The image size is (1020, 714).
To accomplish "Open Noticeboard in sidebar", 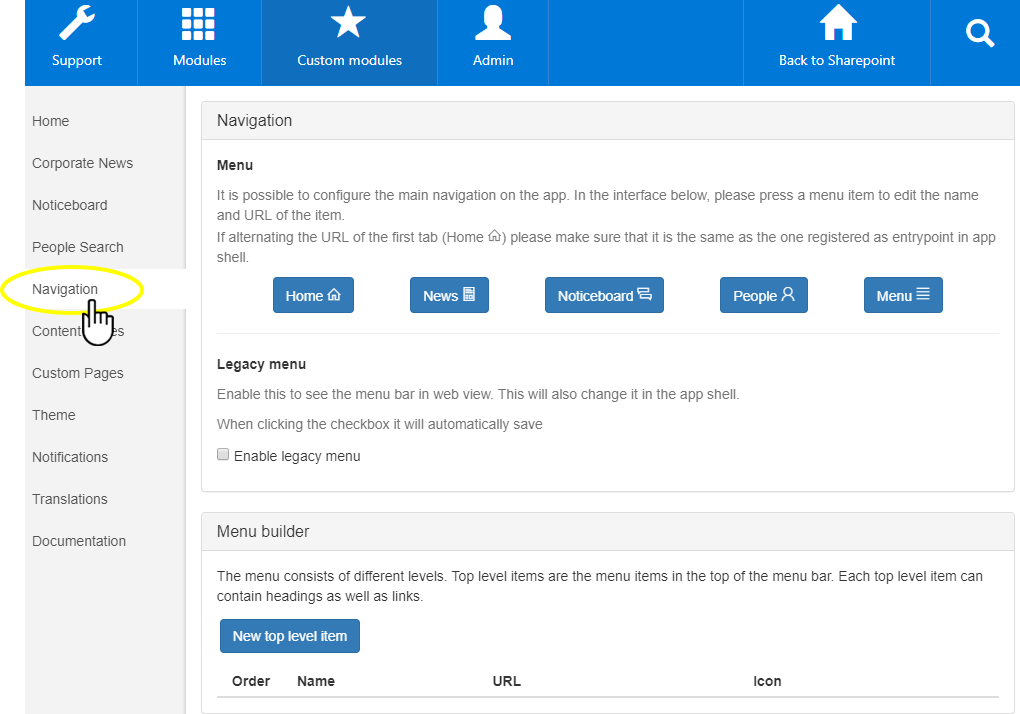I will pyautogui.click(x=70, y=205).
